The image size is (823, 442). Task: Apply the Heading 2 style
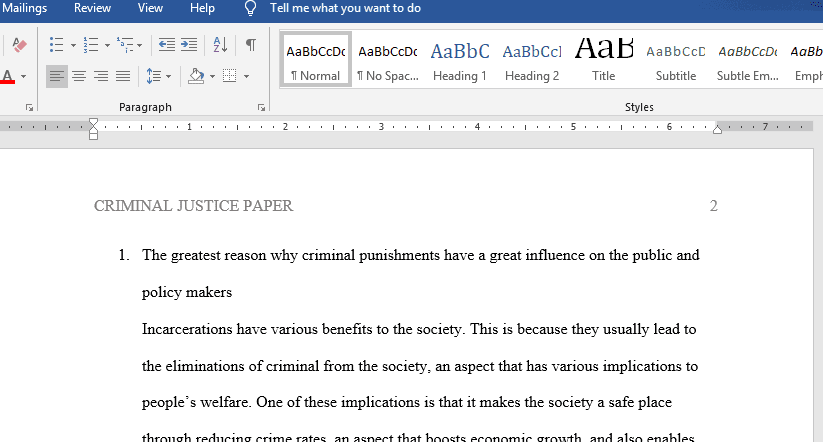point(532,59)
